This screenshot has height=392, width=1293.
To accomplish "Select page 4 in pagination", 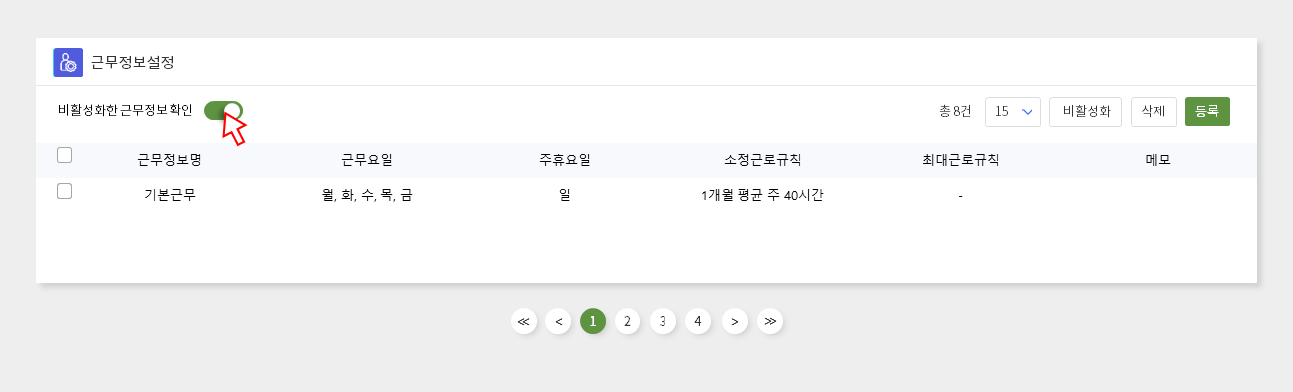I will point(697,321).
